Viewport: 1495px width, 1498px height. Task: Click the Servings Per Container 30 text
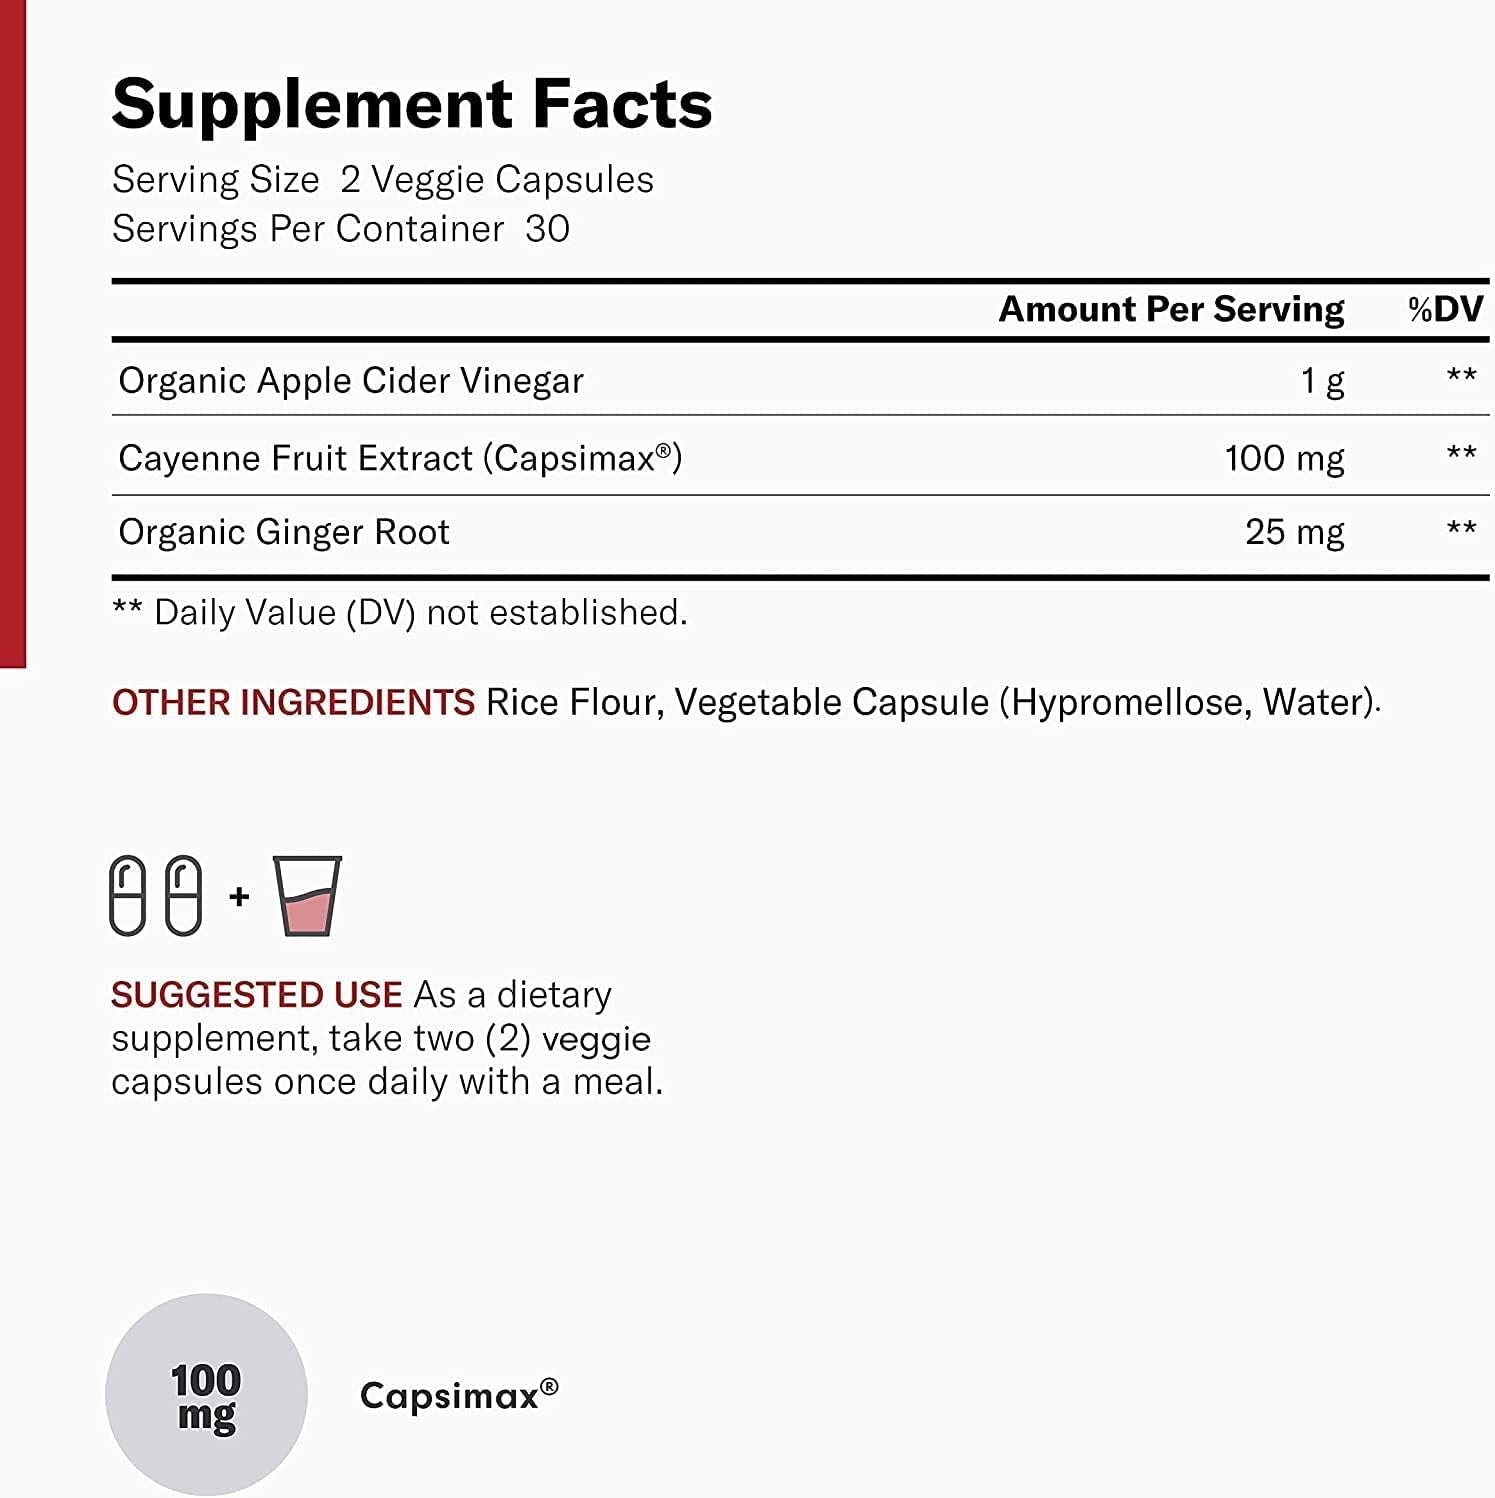pos(340,229)
